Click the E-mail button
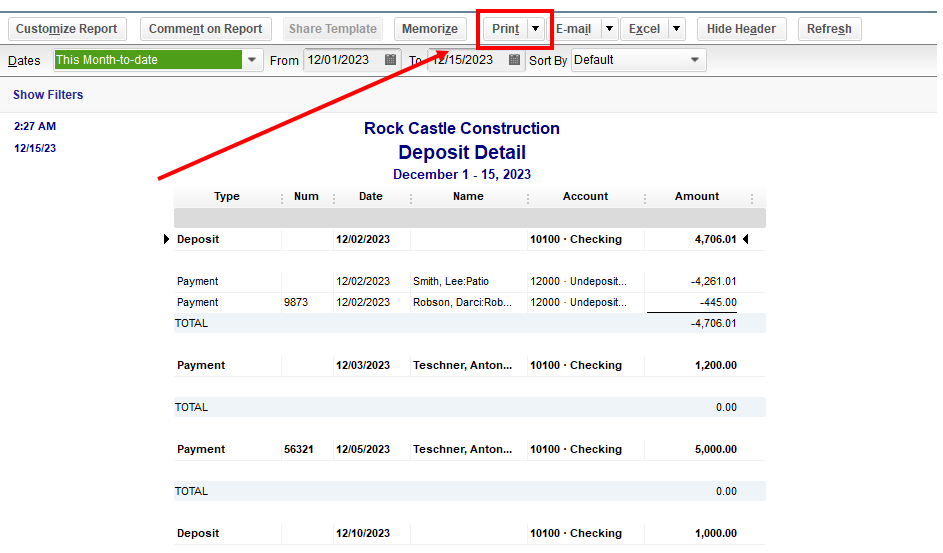 click(574, 29)
